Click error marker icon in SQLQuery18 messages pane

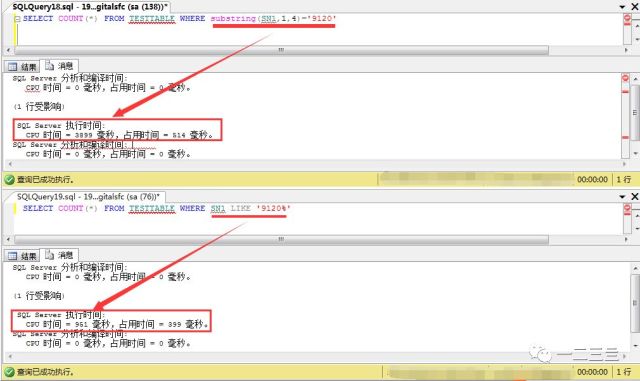point(625,78)
